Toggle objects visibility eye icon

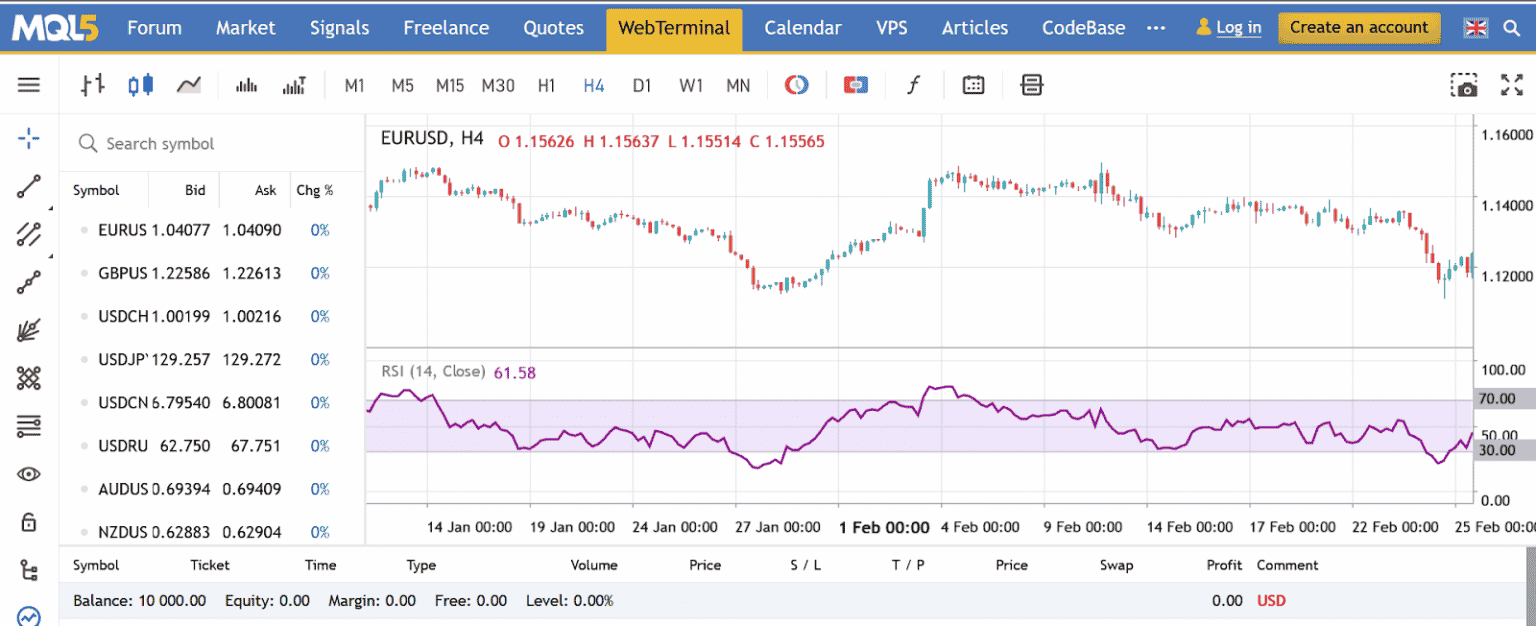click(29, 474)
